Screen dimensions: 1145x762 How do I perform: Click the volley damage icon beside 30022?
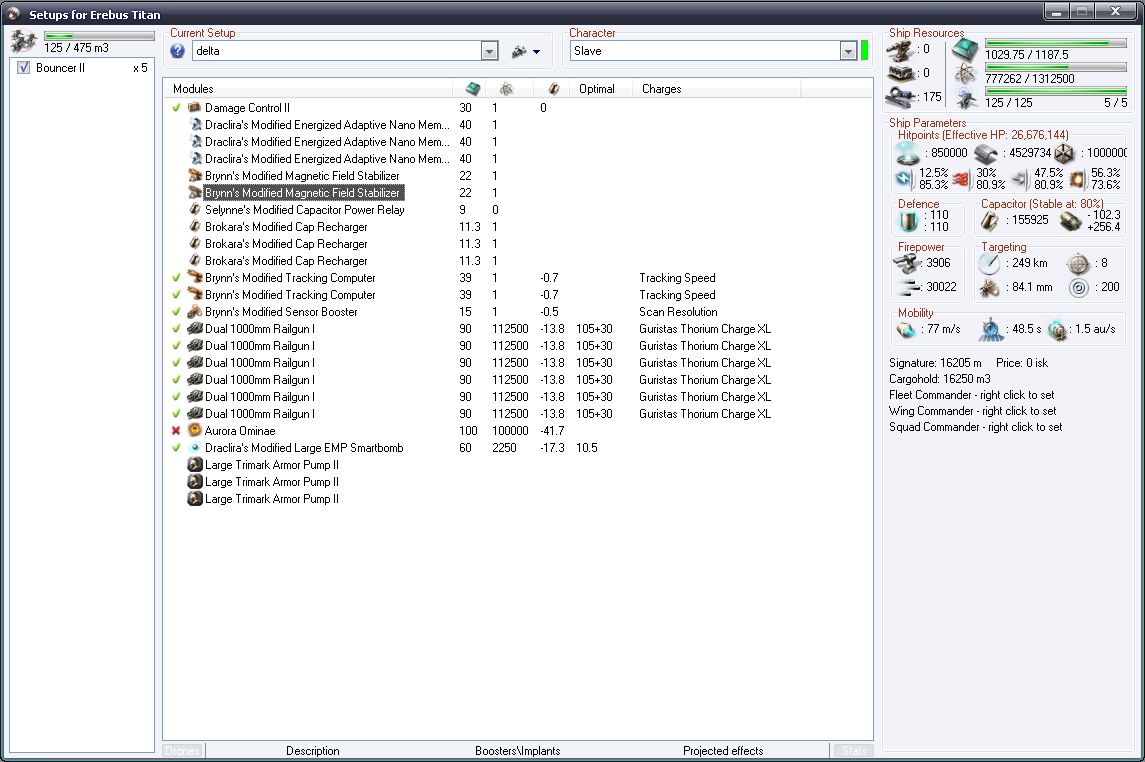pyautogui.click(x=909, y=288)
